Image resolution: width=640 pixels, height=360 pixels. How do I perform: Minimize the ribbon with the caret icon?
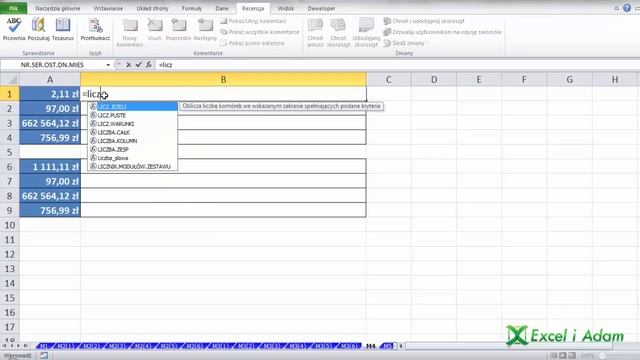click(616, 8)
